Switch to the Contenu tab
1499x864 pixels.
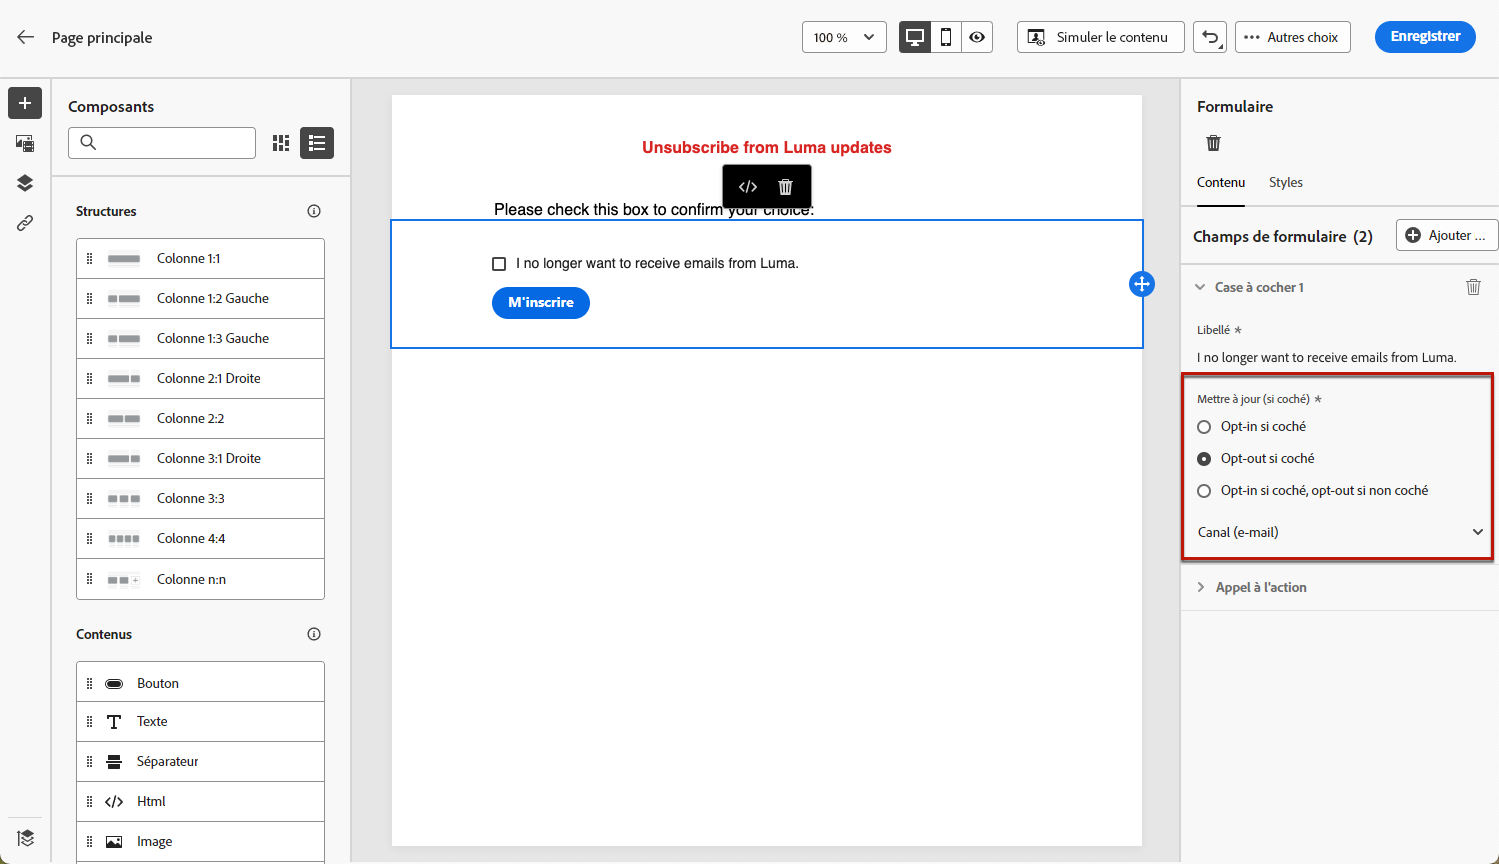(1221, 183)
